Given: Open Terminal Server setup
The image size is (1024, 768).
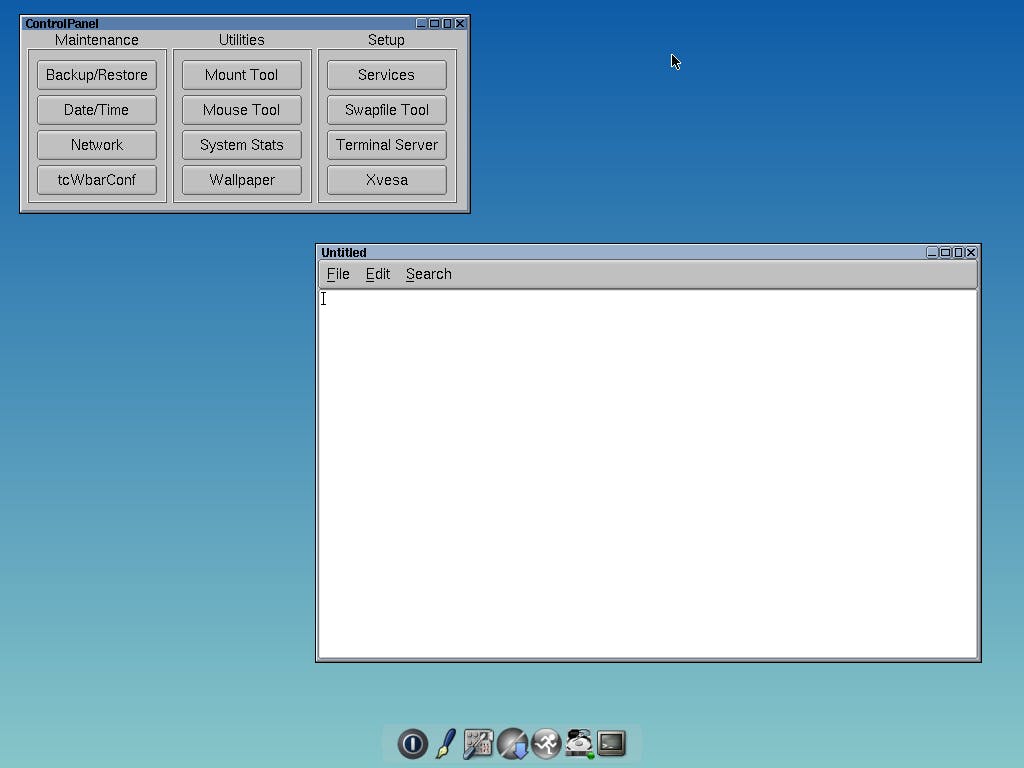Looking at the screenshot, I should pos(387,145).
